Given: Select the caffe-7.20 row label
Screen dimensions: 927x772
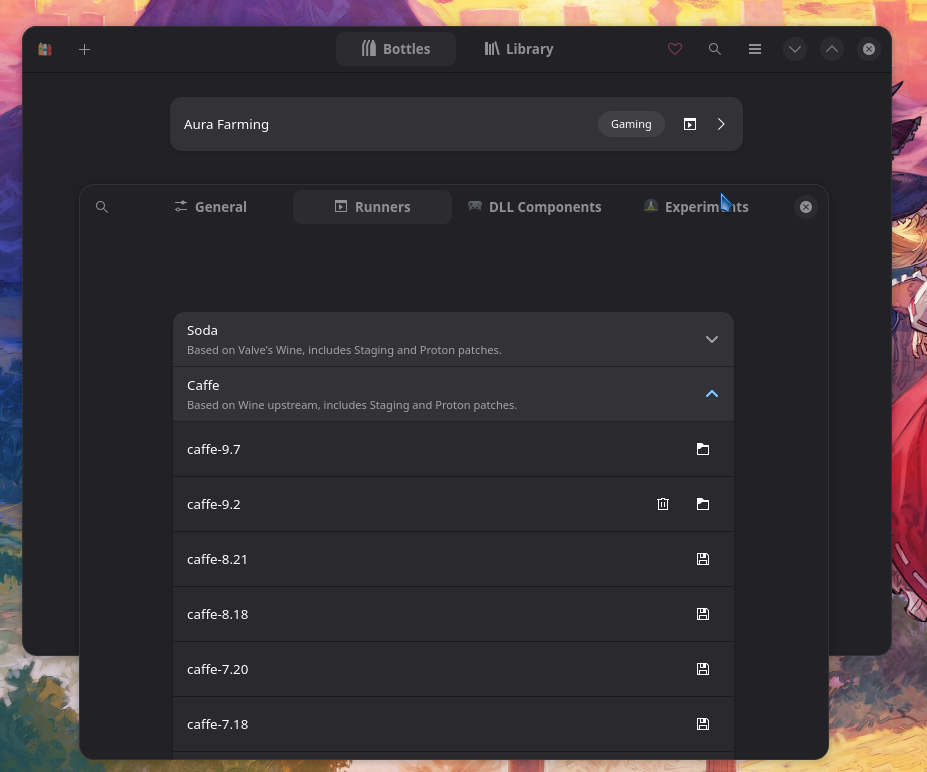Looking at the screenshot, I should (x=218, y=670).
